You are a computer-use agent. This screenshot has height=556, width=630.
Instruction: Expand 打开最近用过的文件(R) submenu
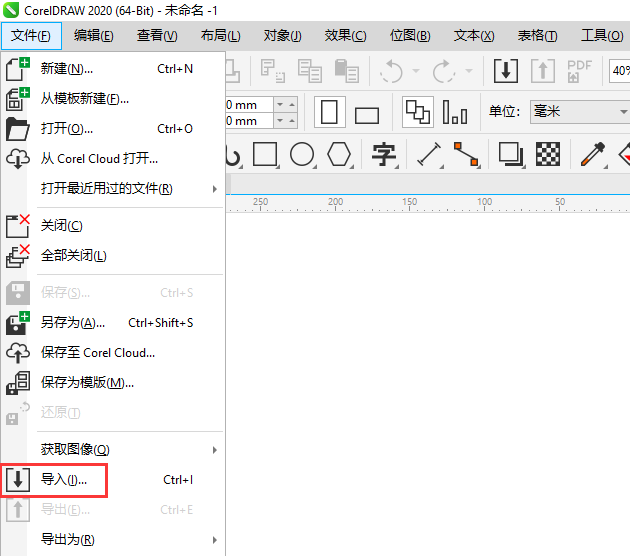pyautogui.click(x=112, y=188)
